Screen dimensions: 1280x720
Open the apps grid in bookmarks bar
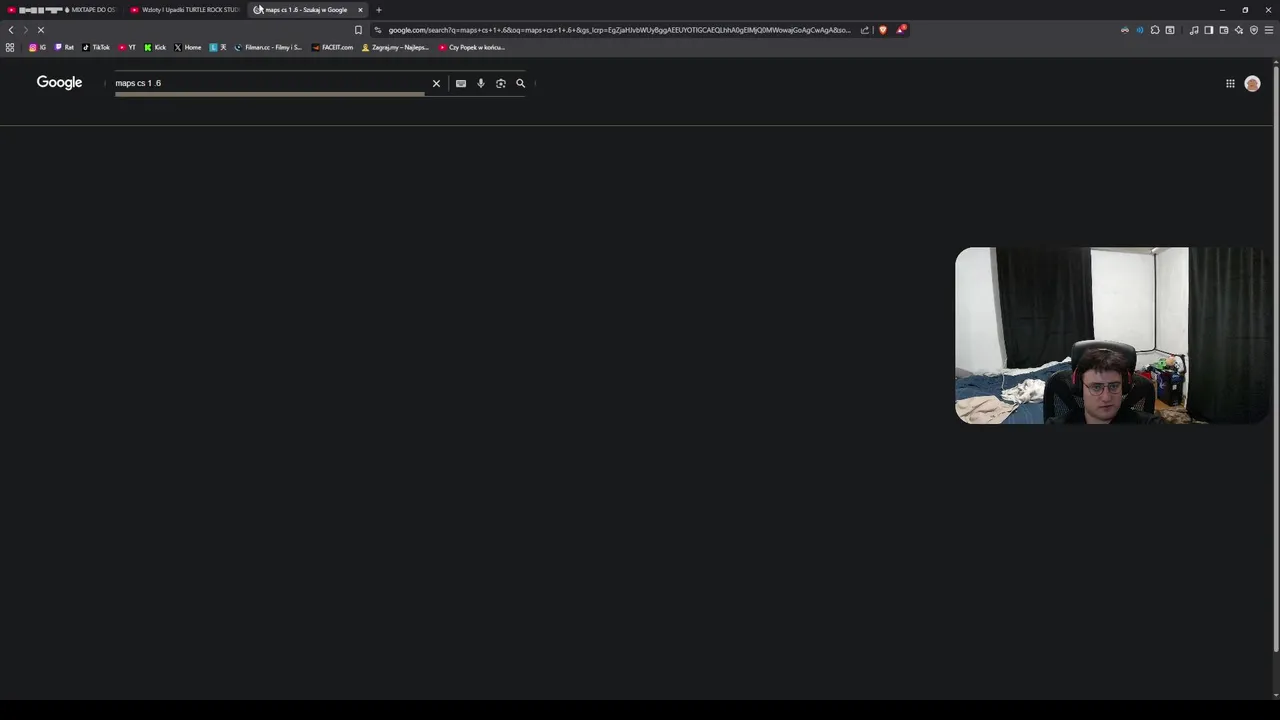click(10, 47)
